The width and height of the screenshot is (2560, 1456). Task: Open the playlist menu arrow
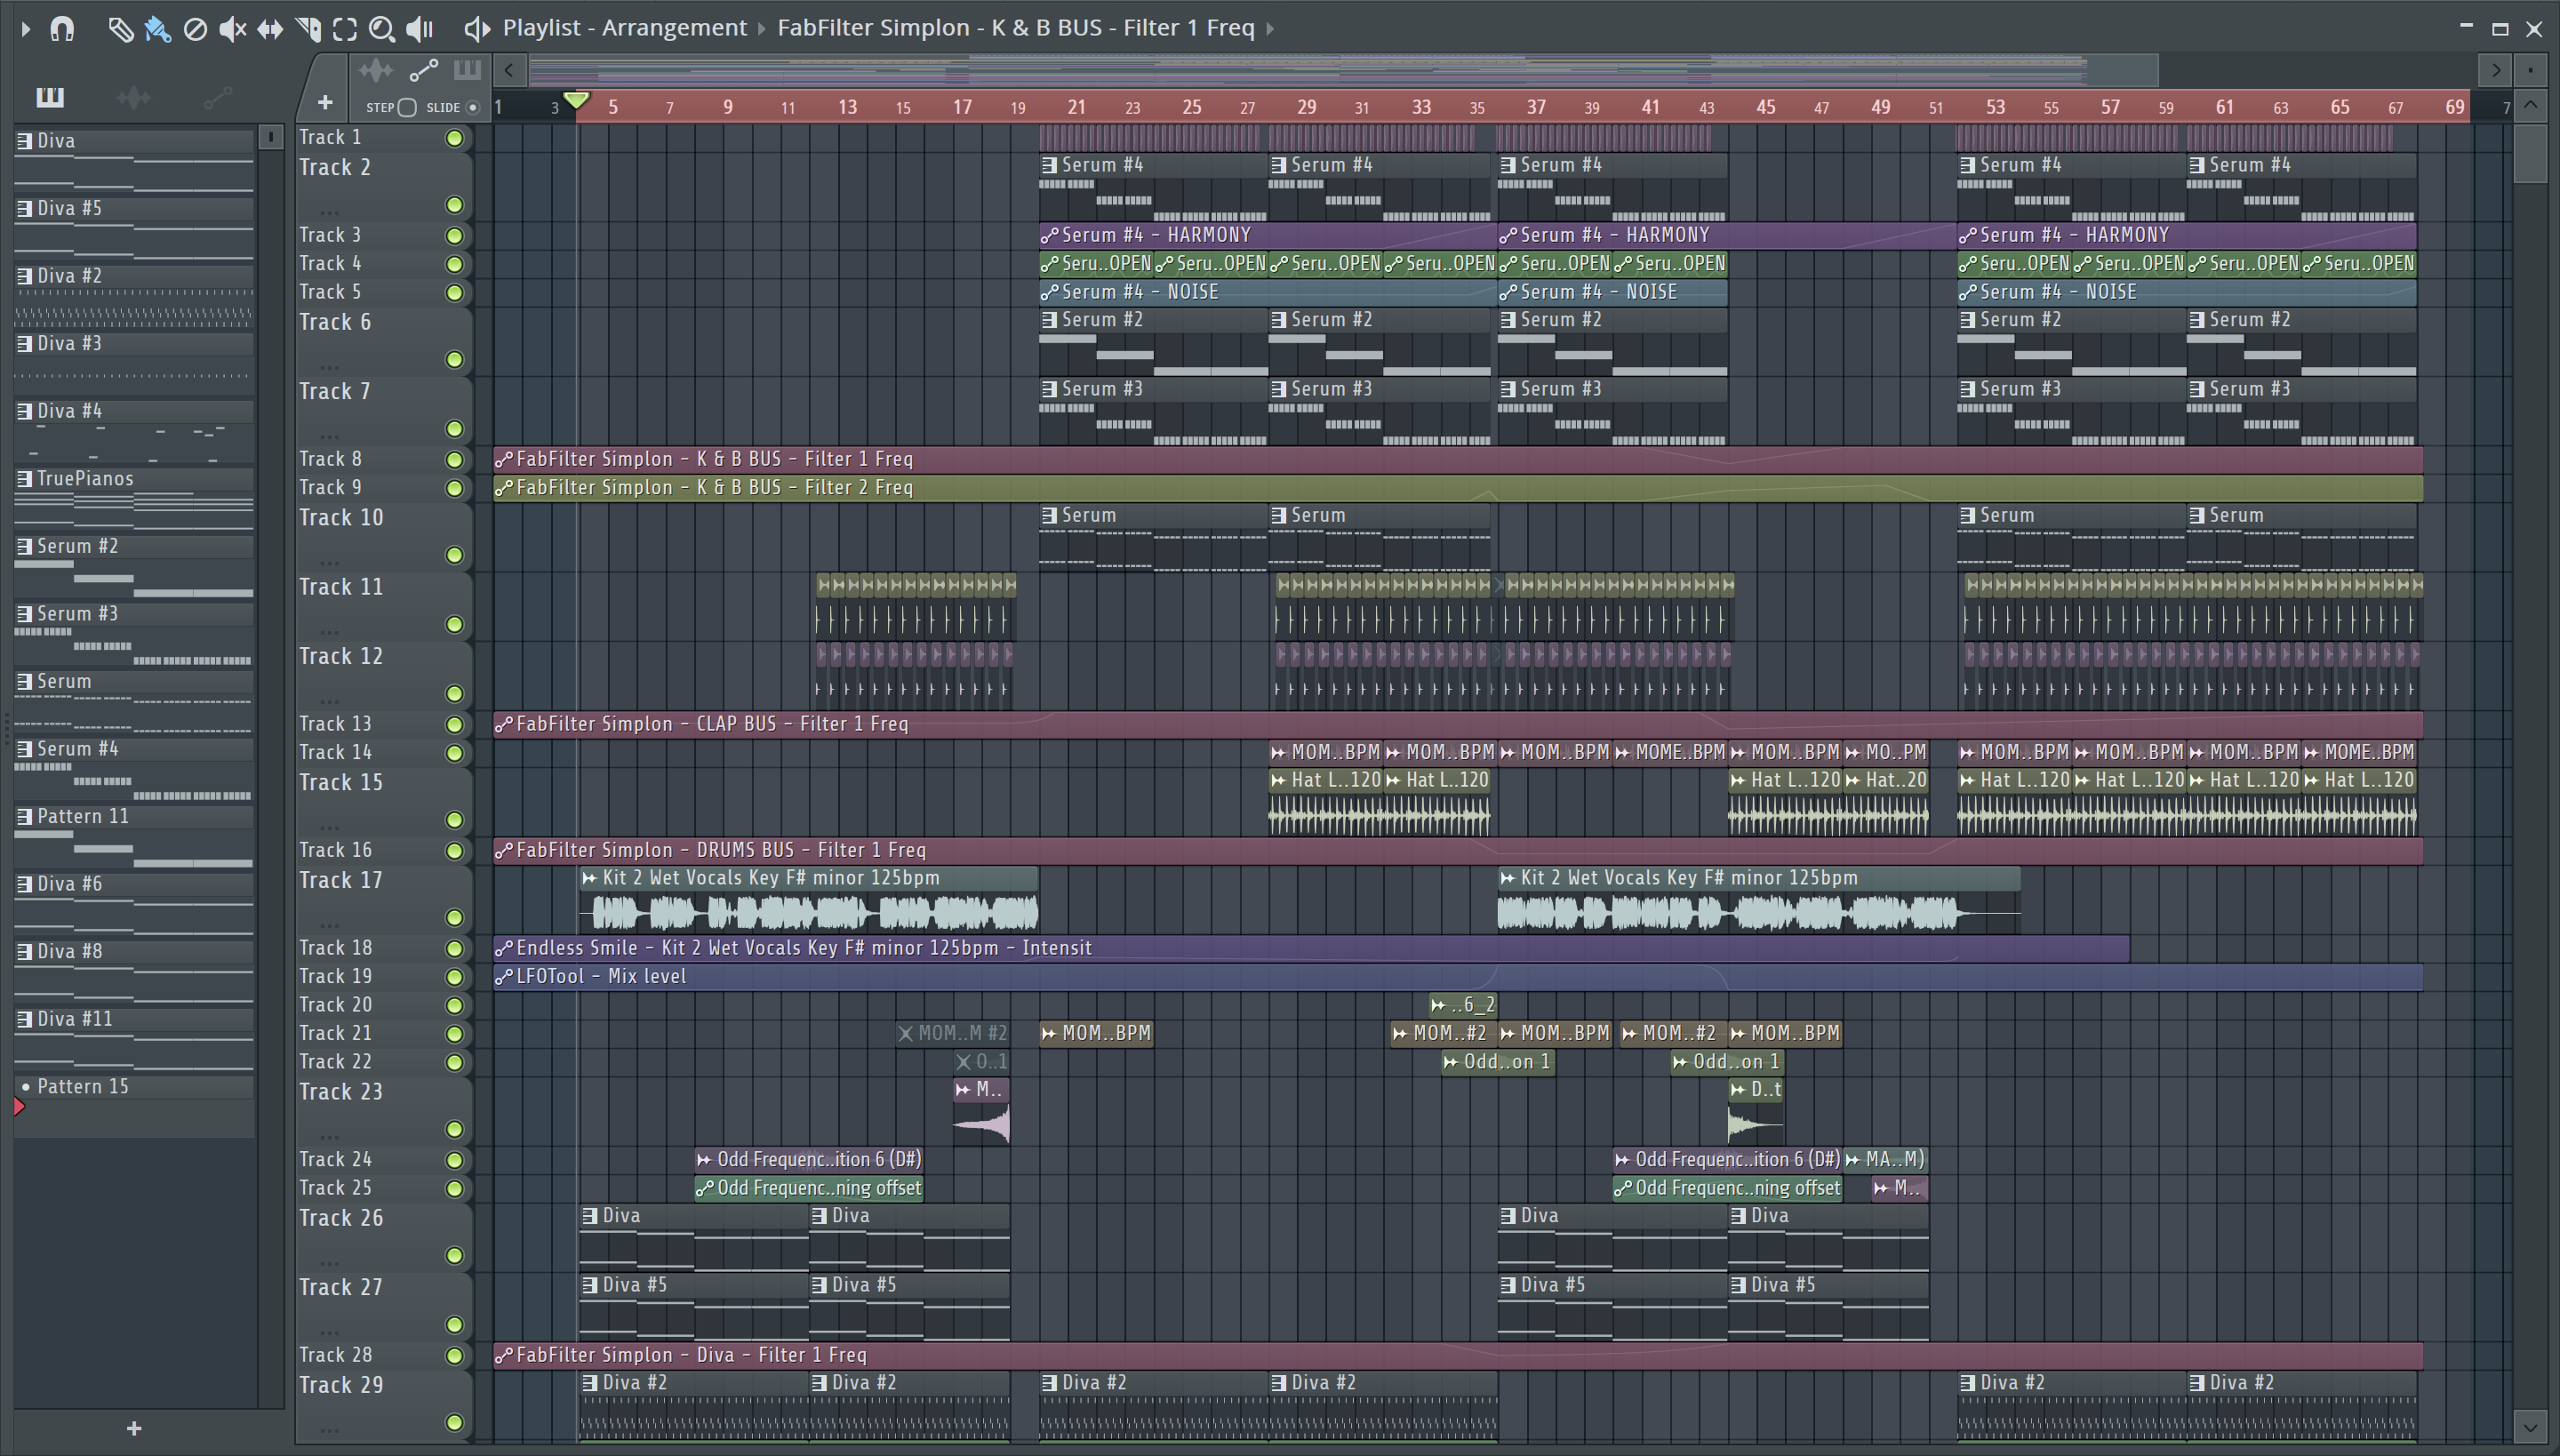(26, 29)
